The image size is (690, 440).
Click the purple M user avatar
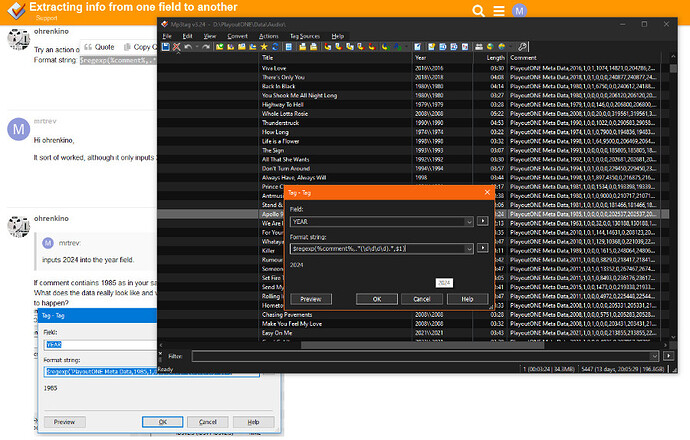tap(519, 11)
